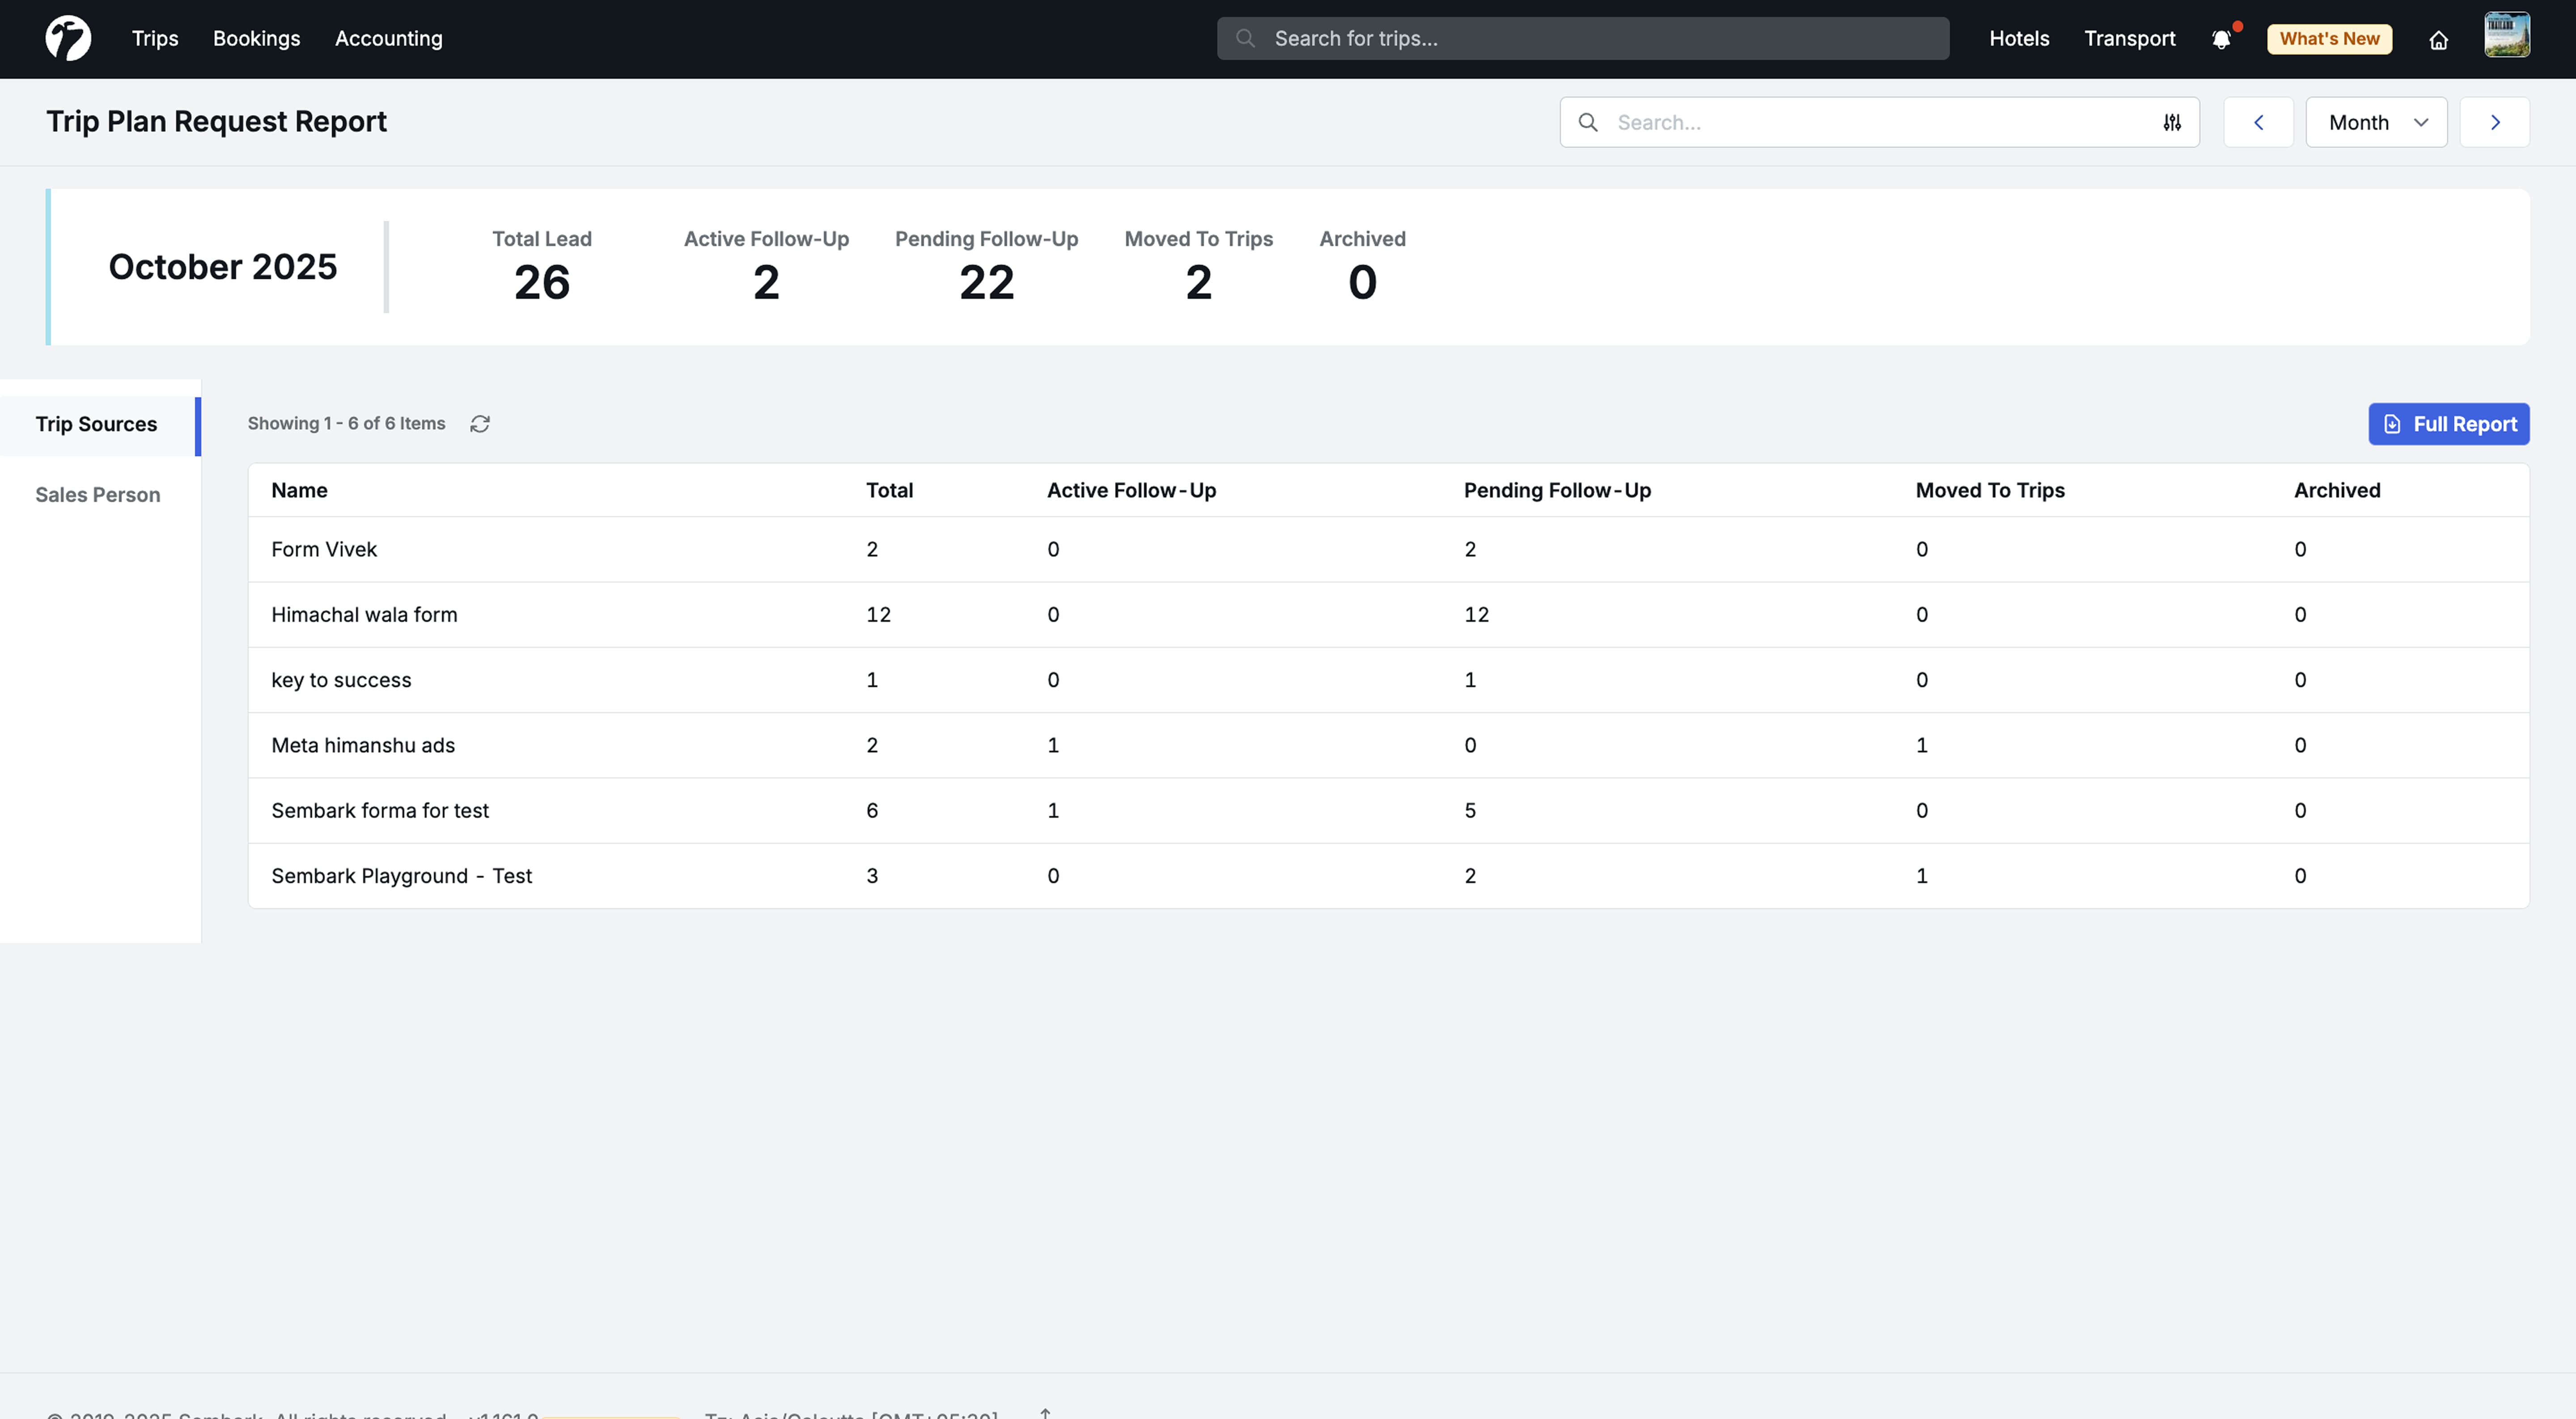Viewport: 2576px width, 1419px height.
Task: Go to the previous month with left chevron
Action: point(2258,122)
